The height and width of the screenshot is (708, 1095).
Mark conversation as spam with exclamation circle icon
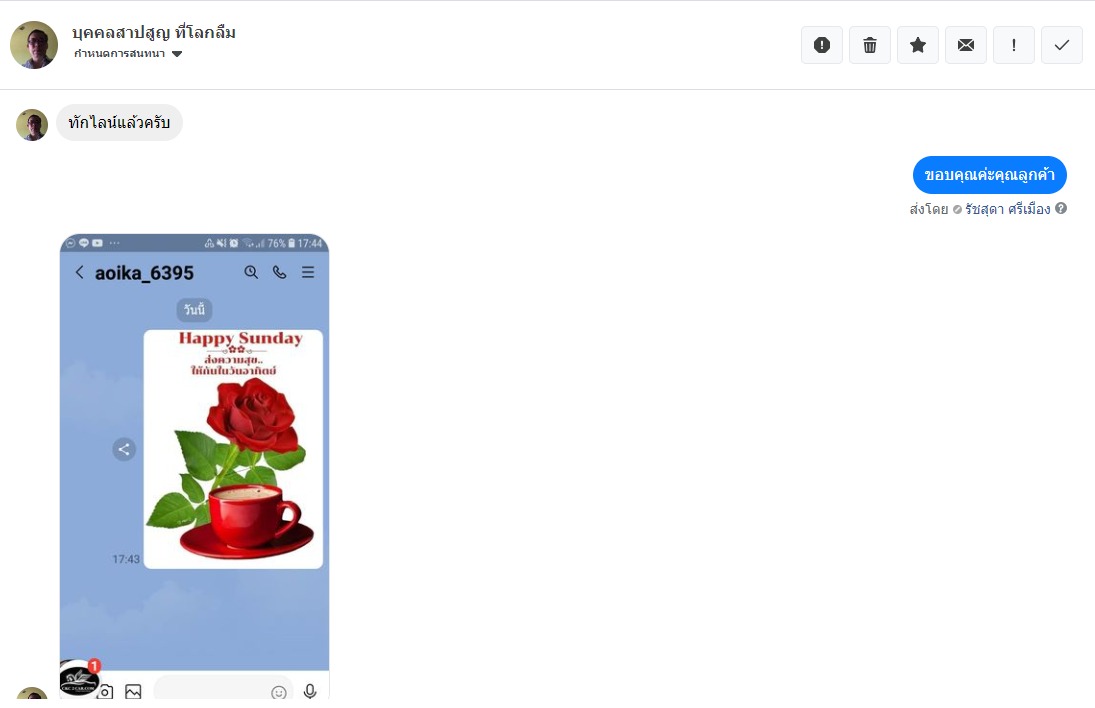pos(822,45)
